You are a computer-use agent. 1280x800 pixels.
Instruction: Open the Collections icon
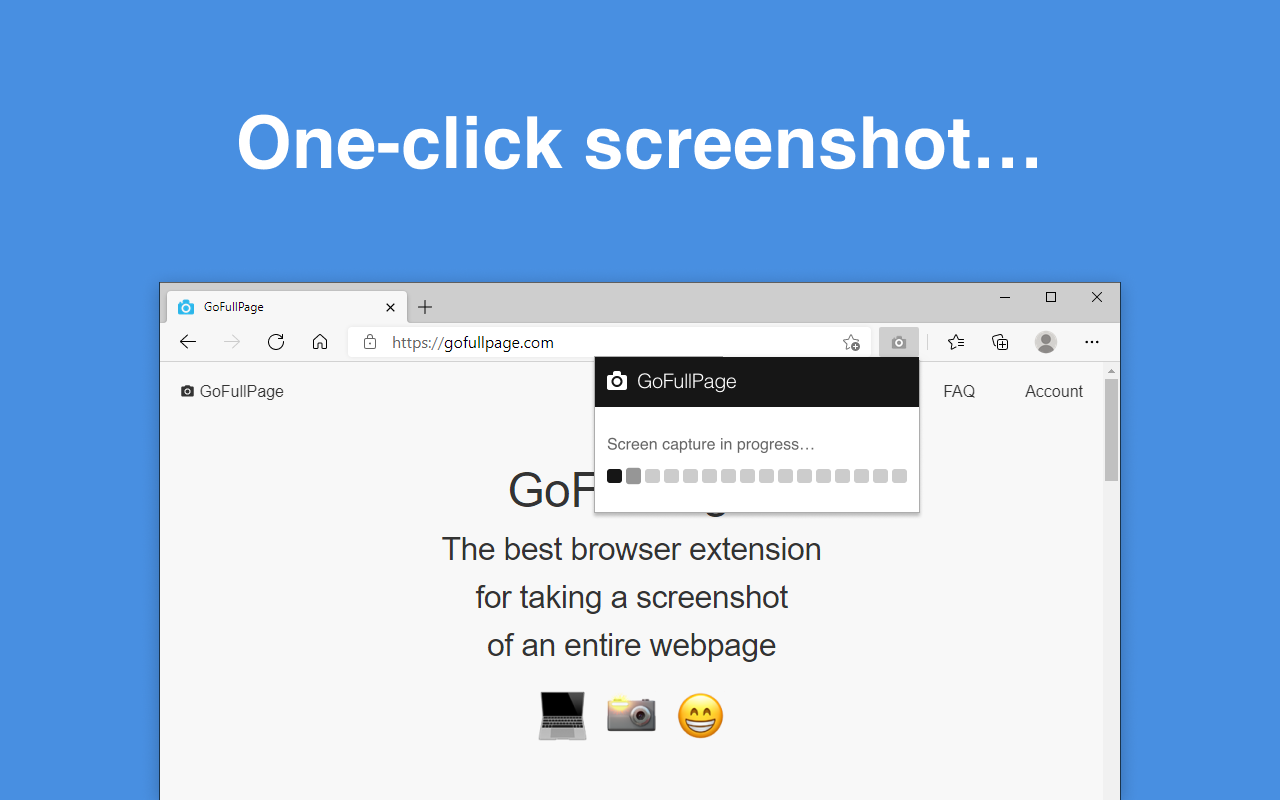point(1000,342)
